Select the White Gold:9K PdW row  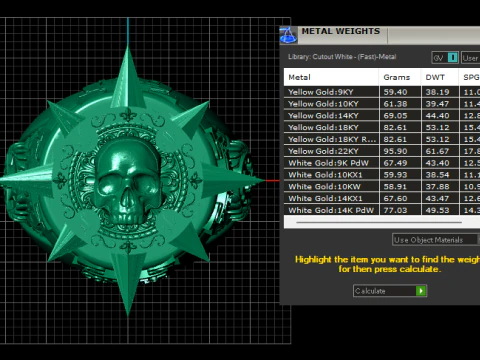[x=382, y=163]
